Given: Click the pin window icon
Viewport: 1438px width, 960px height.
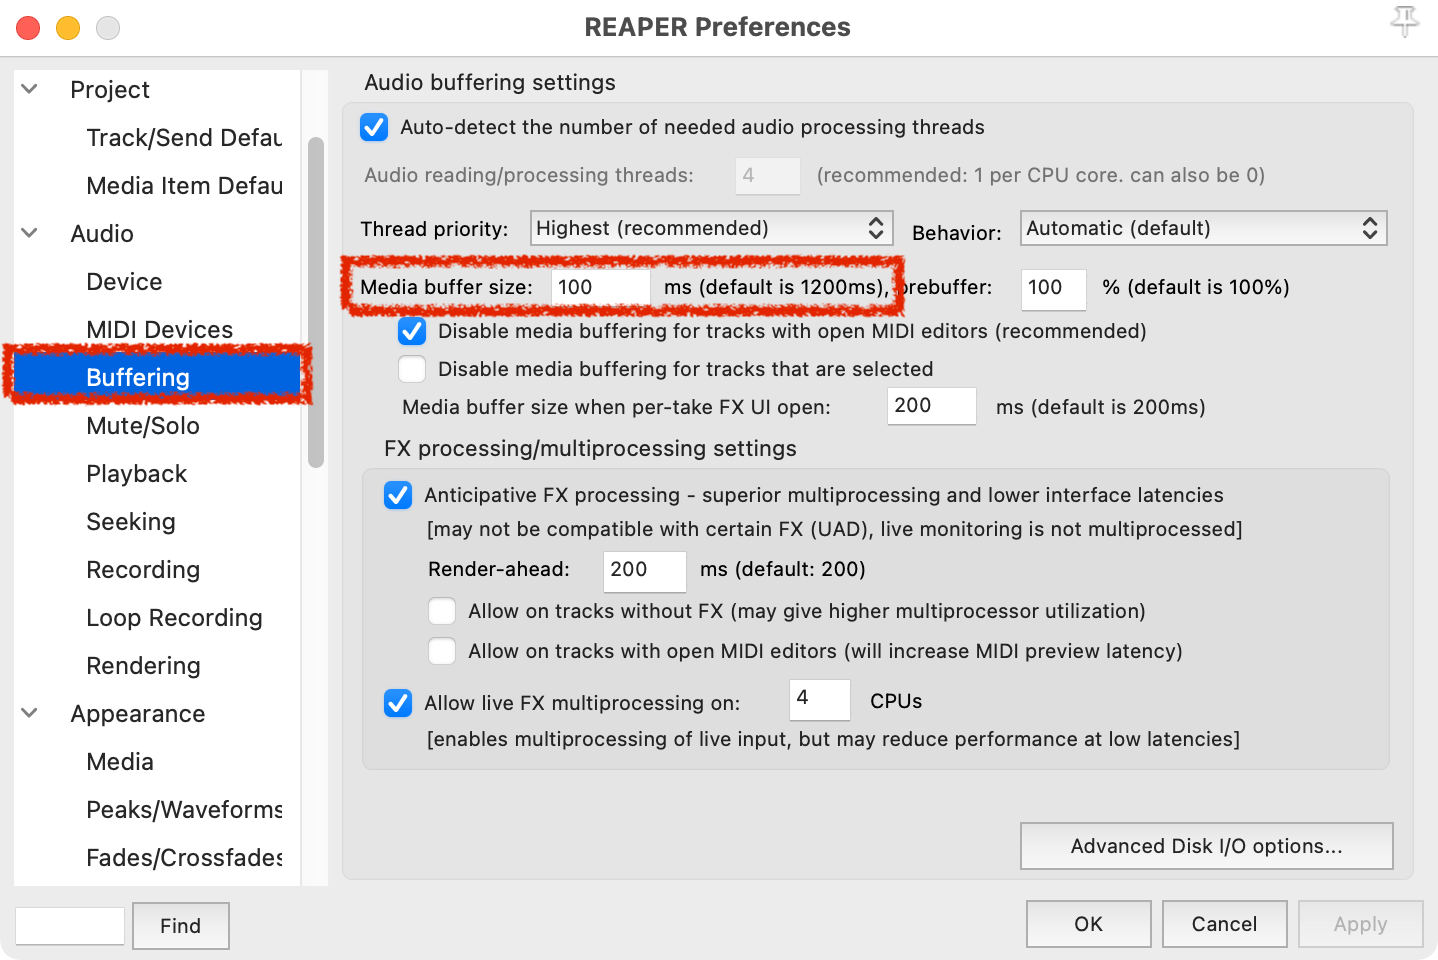Looking at the screenshot, I should (x=1404, y=21).
